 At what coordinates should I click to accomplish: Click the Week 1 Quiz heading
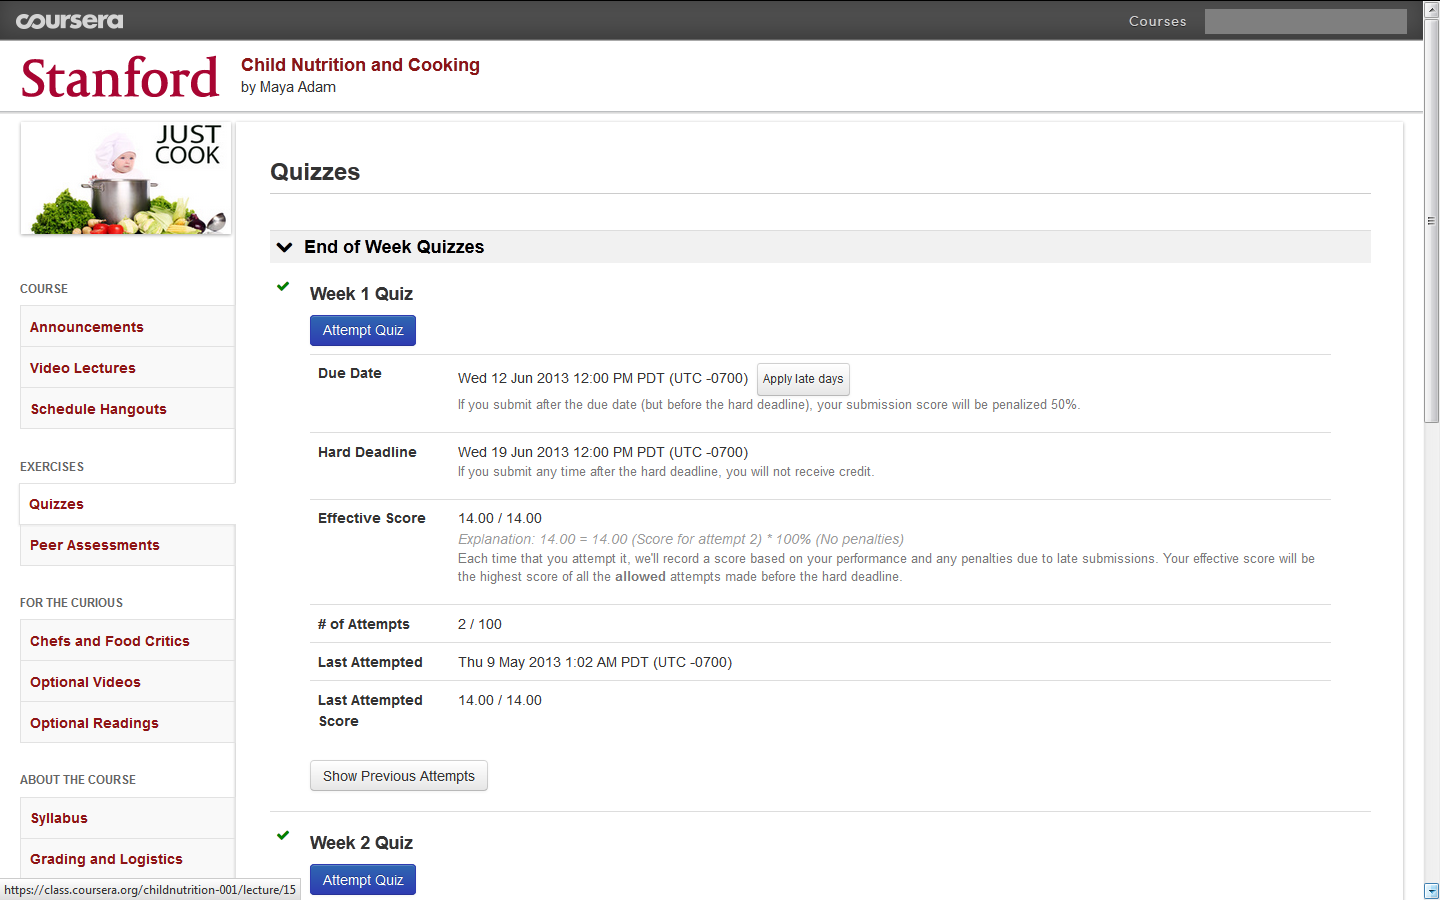361,294
